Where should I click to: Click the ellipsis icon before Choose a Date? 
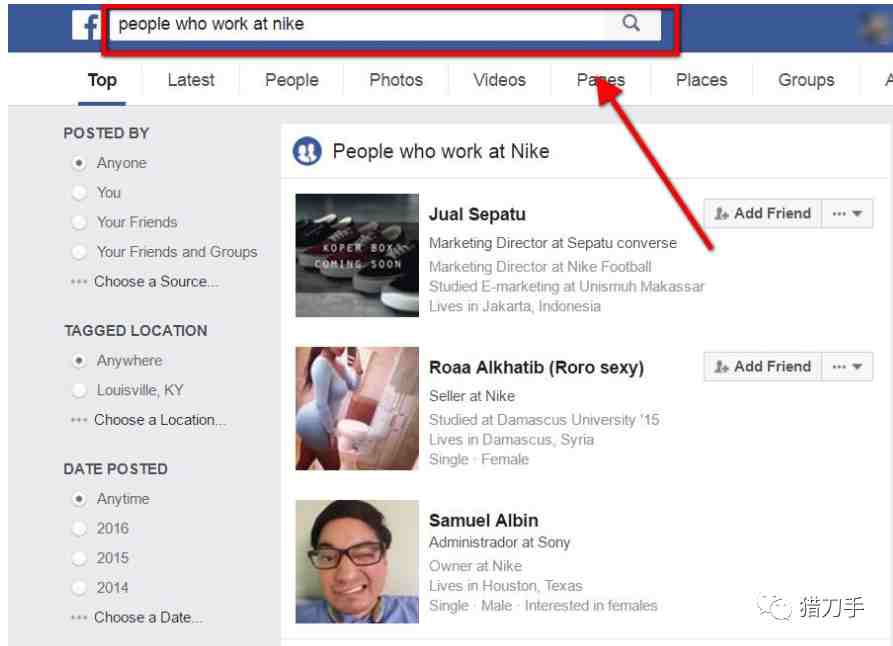pos(79,618)
